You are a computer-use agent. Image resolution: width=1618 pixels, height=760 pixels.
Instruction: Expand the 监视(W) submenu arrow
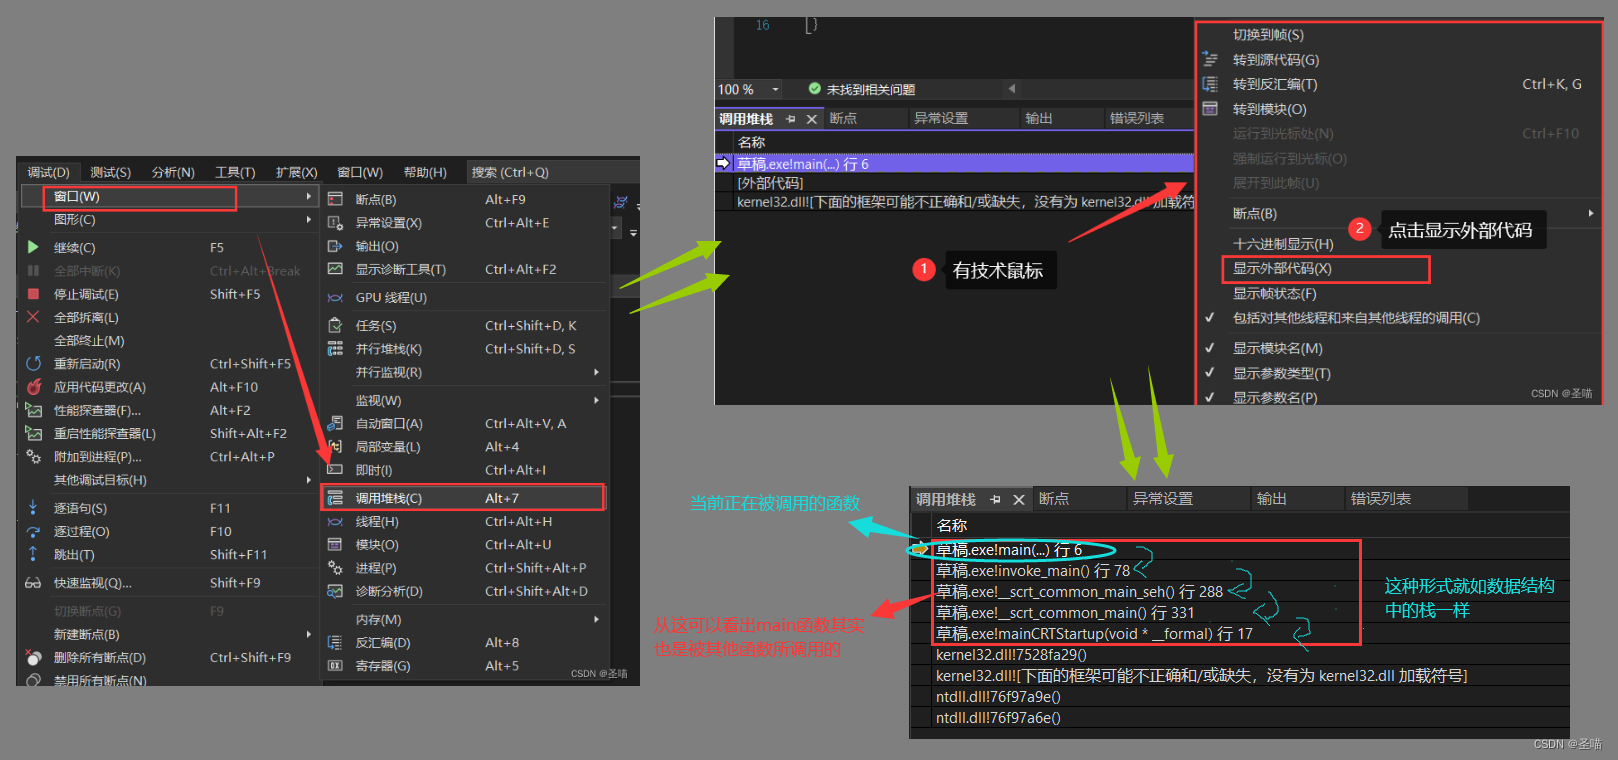(x=597, y=400)
